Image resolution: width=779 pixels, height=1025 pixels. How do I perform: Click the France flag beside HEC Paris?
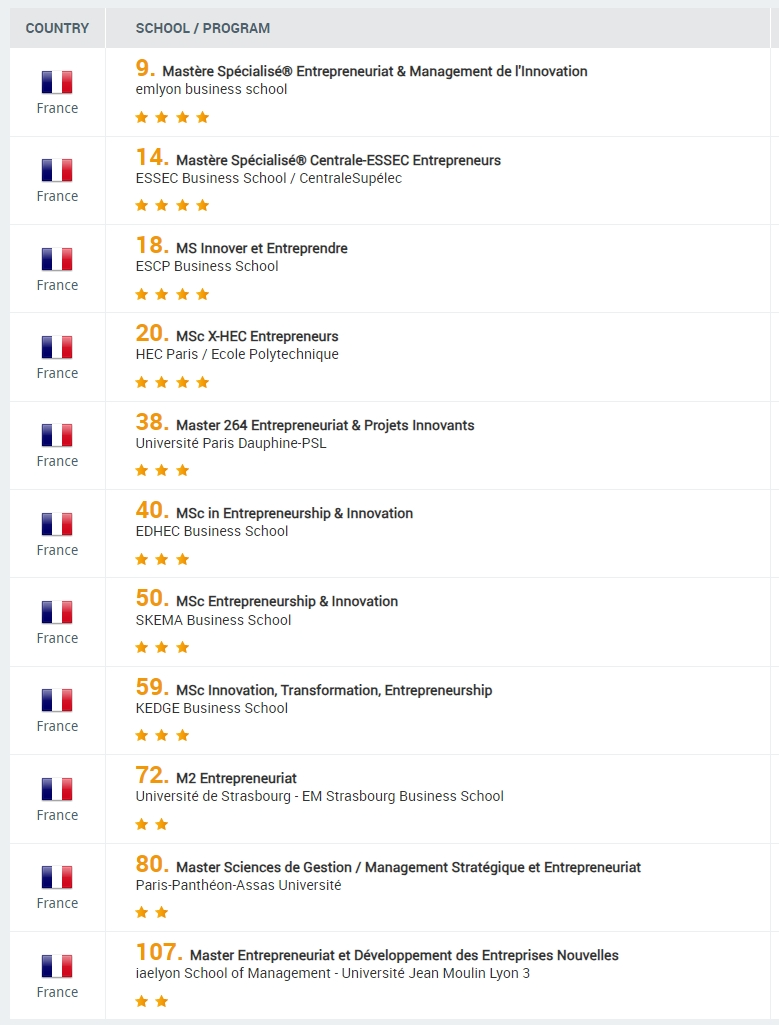point(57,347)
